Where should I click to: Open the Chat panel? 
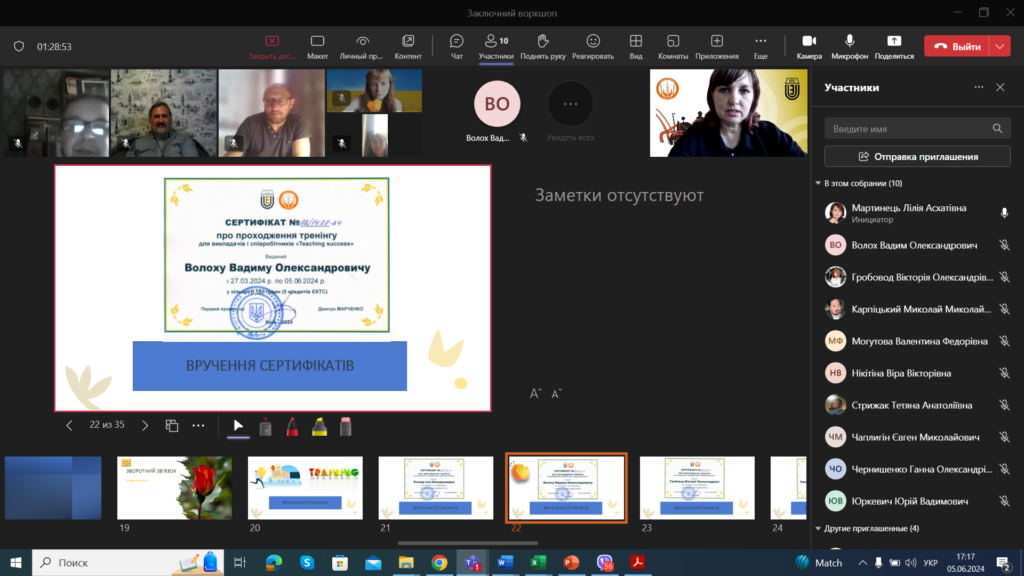[457, 45]
